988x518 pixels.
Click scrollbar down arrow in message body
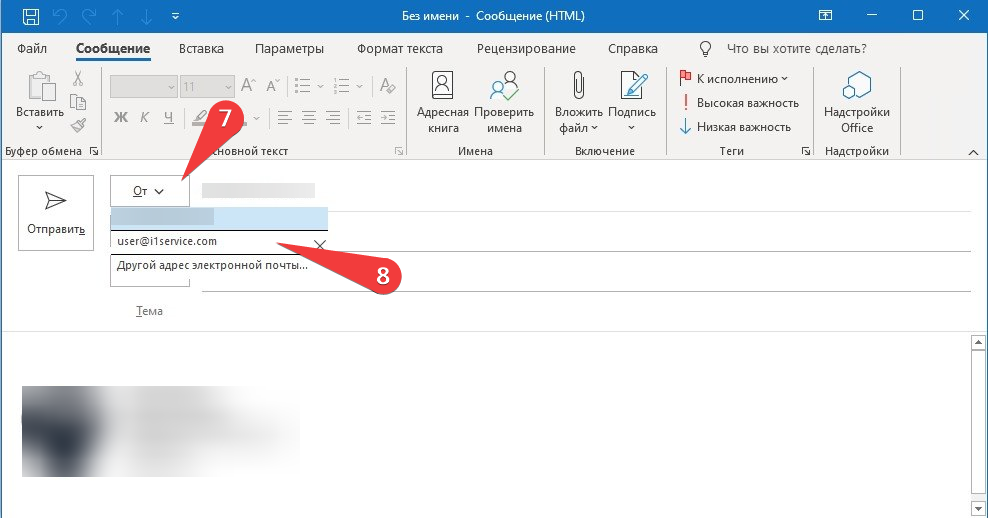978,508
